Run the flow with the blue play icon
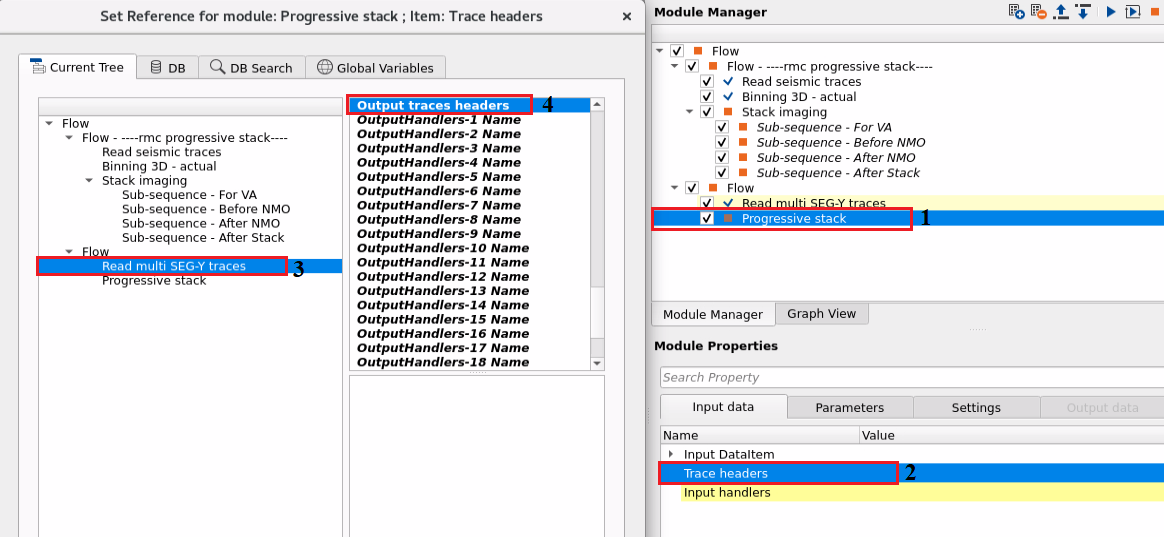Viewport: 1164px width, 537px height. pyautogui.click(x=1111, y=11)
